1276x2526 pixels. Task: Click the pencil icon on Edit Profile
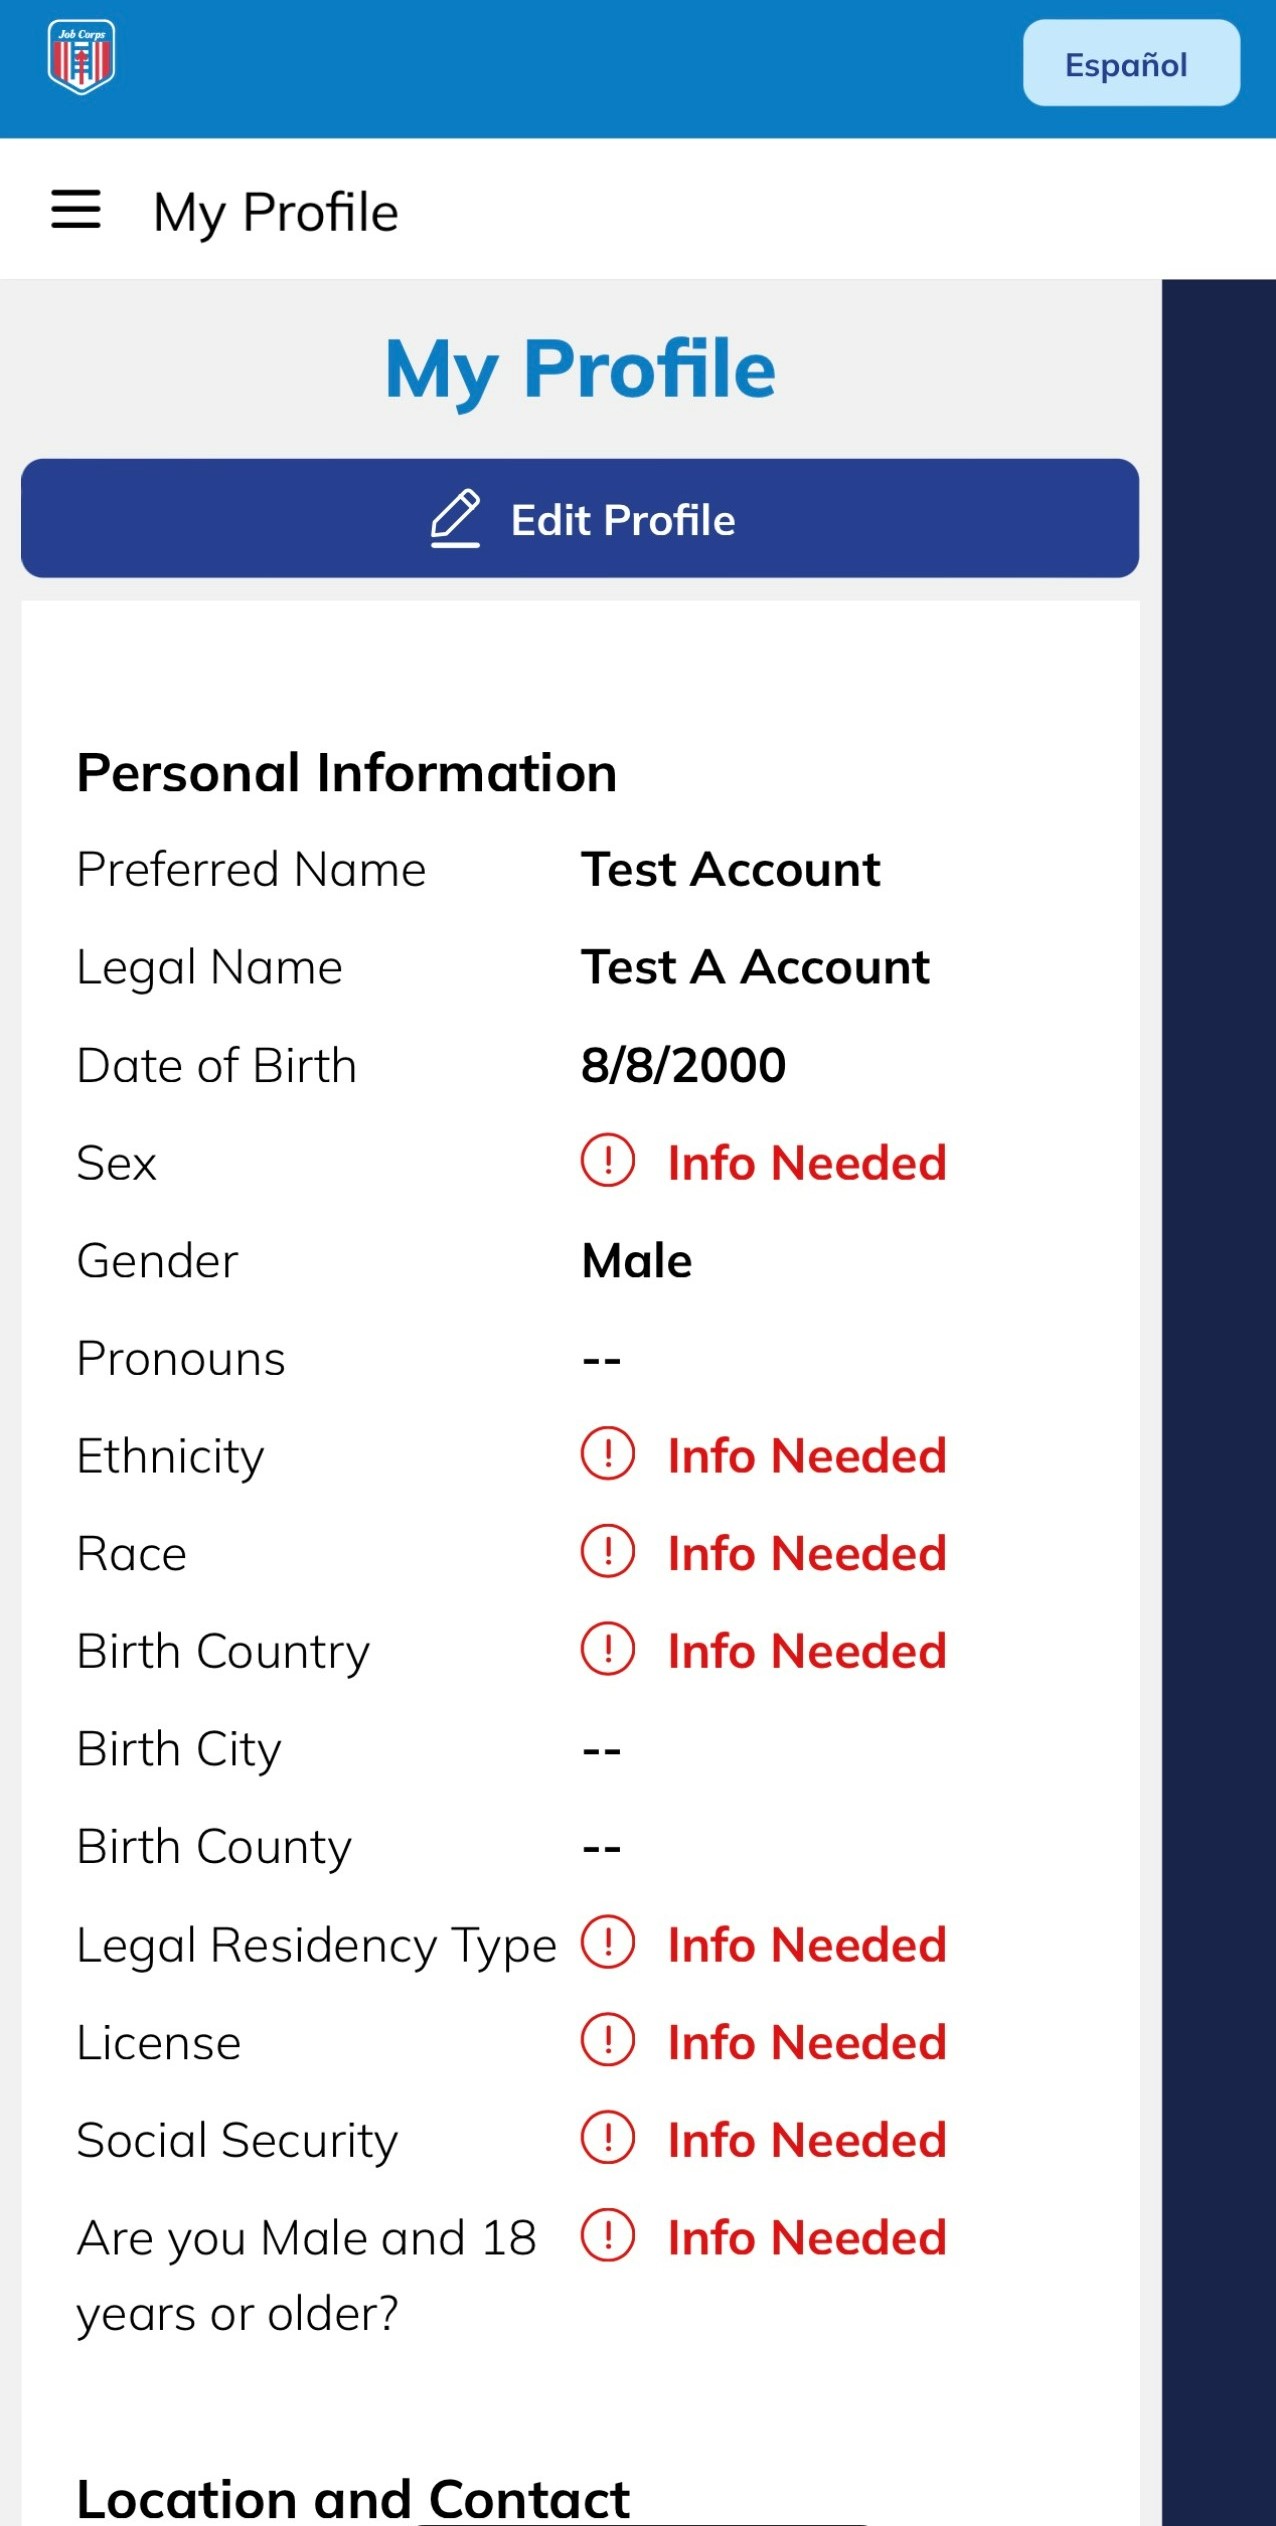click(x=458, y=517)
